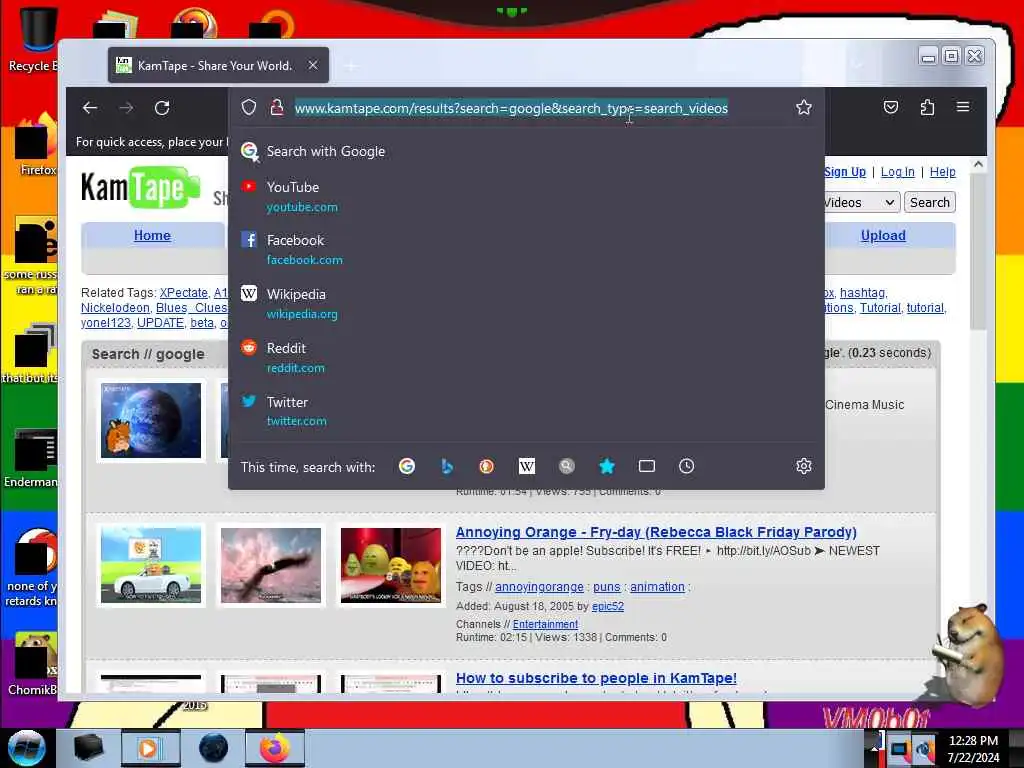Open the Annoying Orange Fry-day video title
The image size is (1024, 768).
(x=656, y=532)
